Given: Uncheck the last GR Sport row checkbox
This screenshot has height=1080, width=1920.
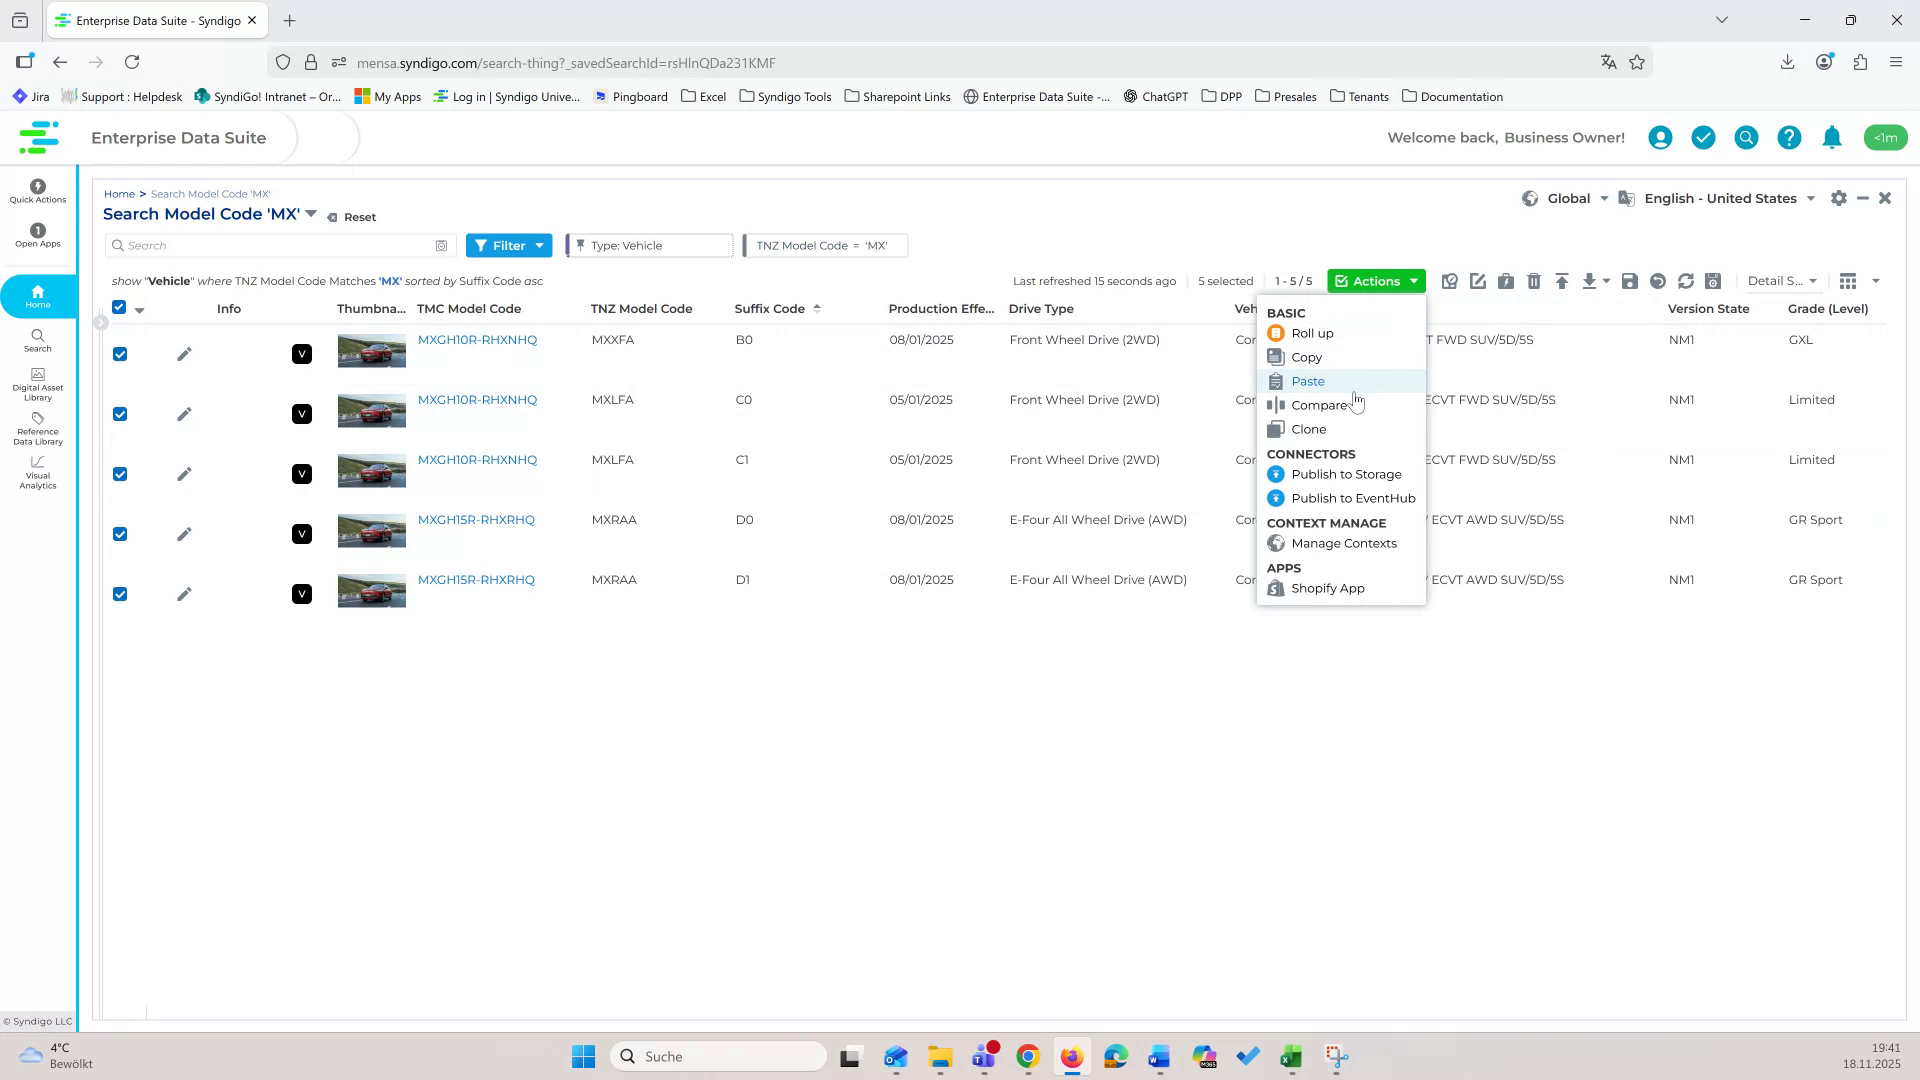Looking at the screenshot, I should 120,593.
